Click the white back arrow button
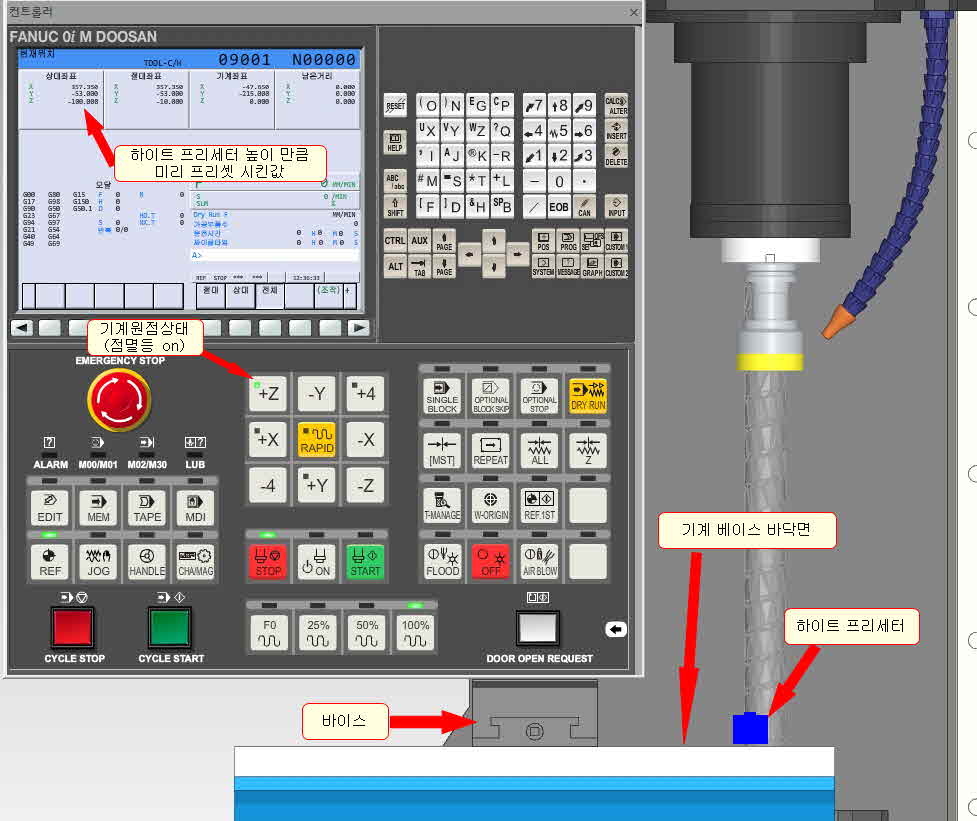Viewport: 977px width, 821px height. coord(616,630)
